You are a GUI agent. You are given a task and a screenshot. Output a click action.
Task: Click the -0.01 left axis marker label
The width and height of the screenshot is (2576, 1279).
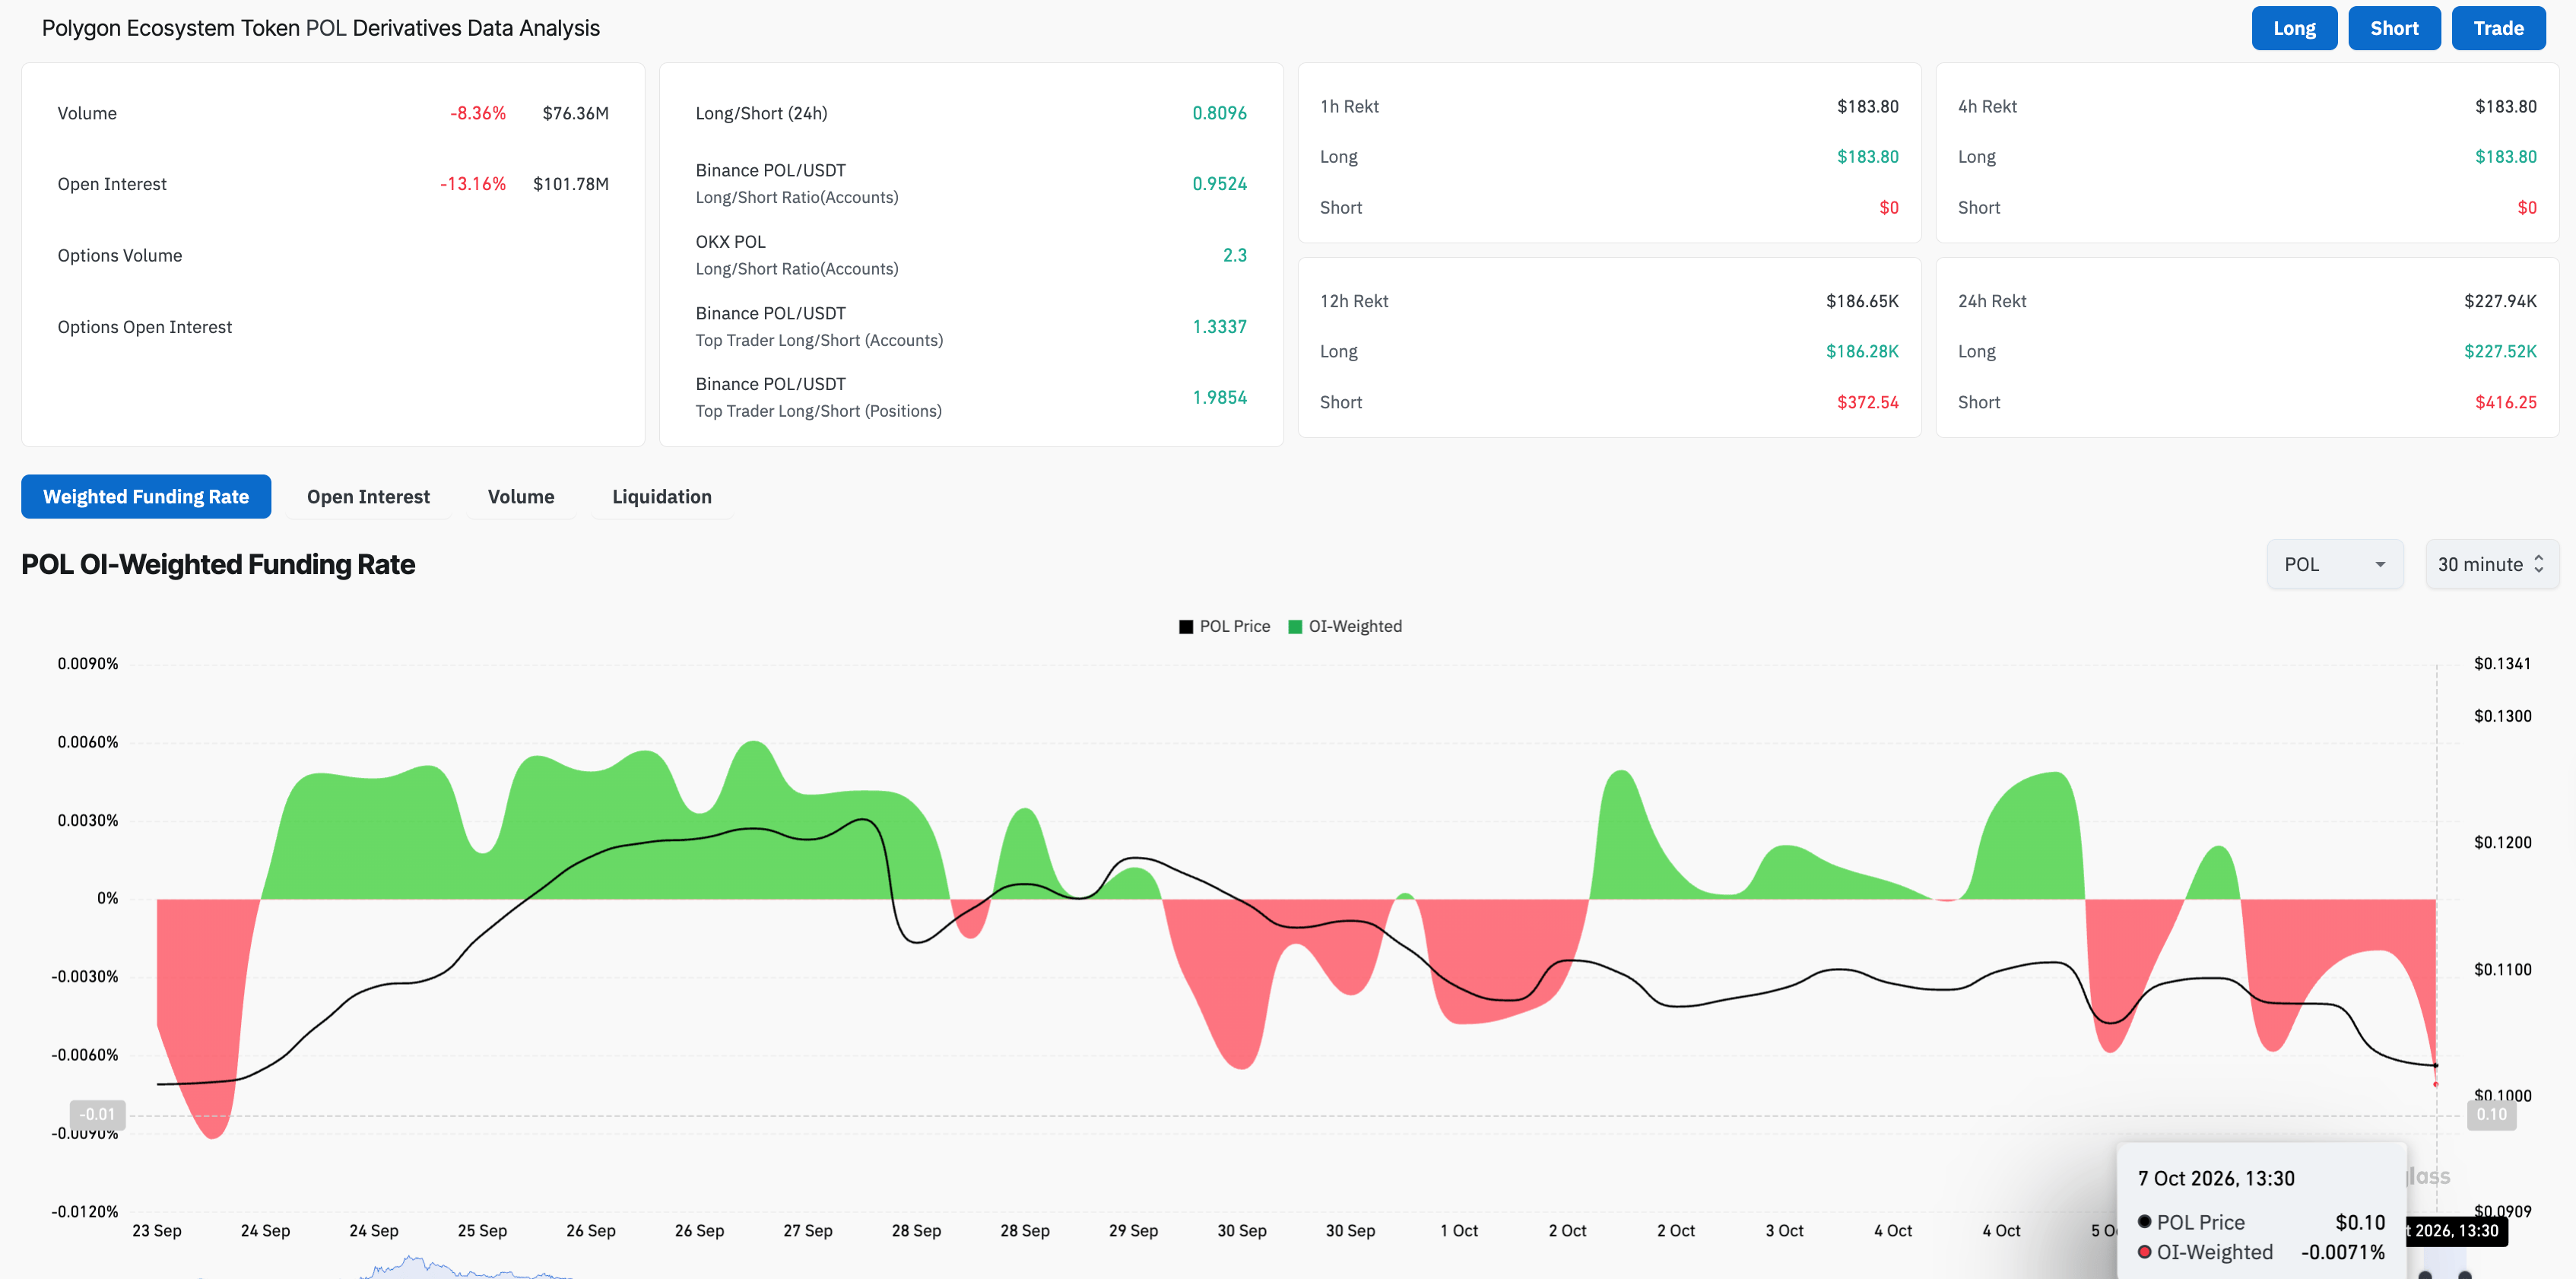[x=97, y=1114]
